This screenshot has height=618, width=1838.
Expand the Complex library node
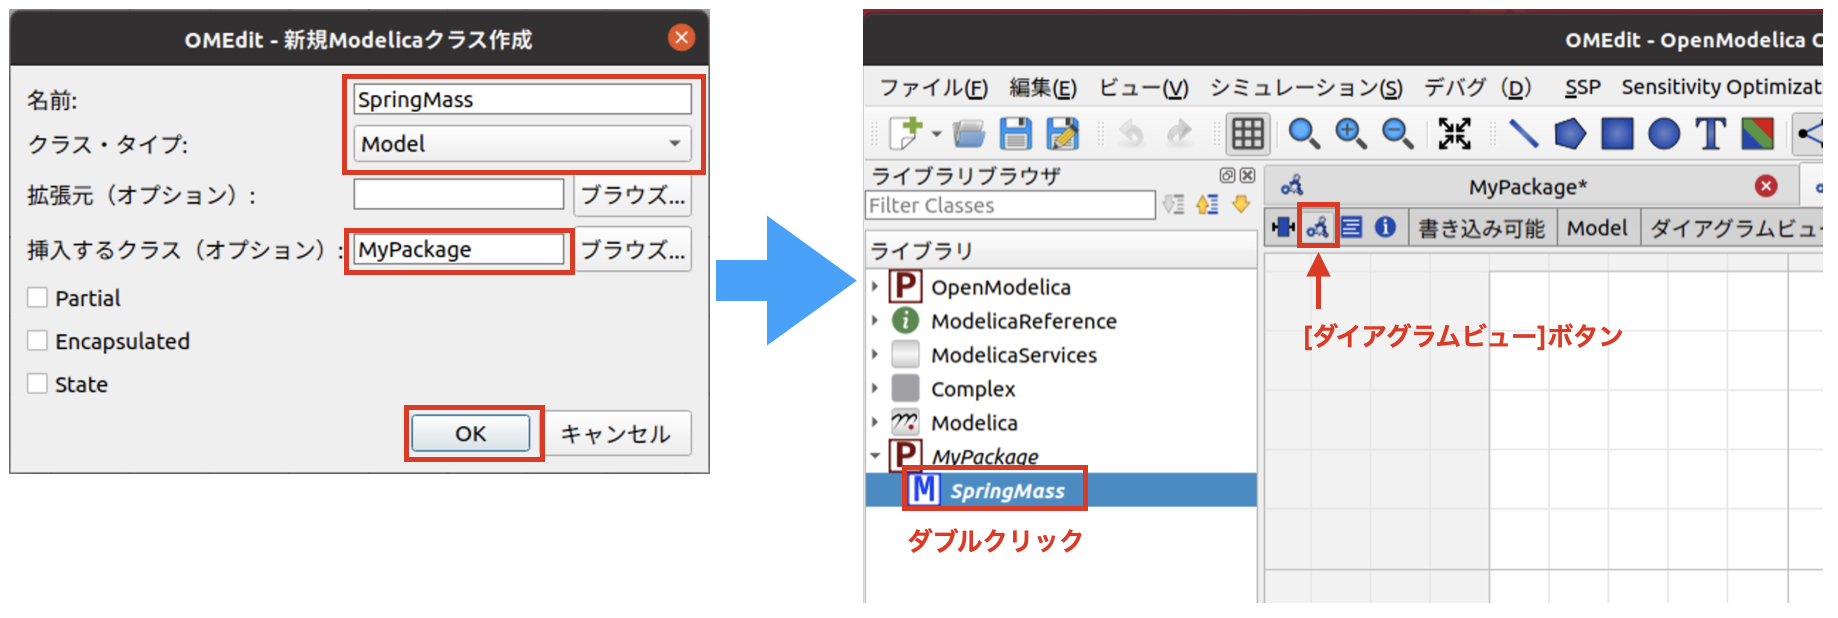pos(875,389)
